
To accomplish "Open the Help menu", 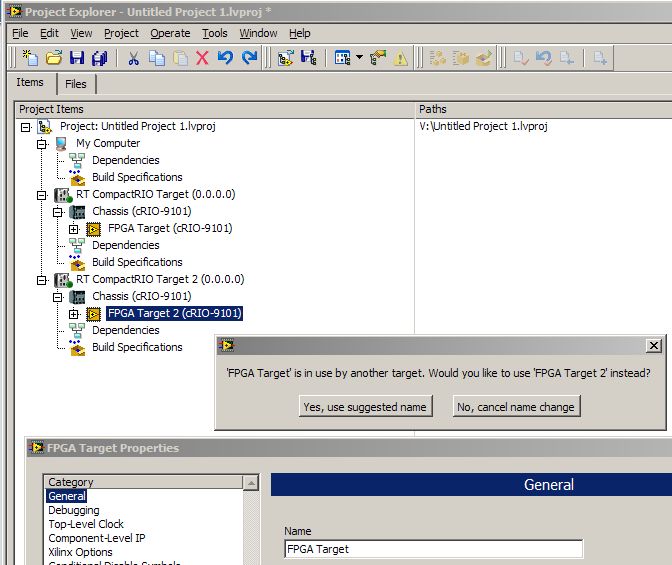I will click(300, 33).
